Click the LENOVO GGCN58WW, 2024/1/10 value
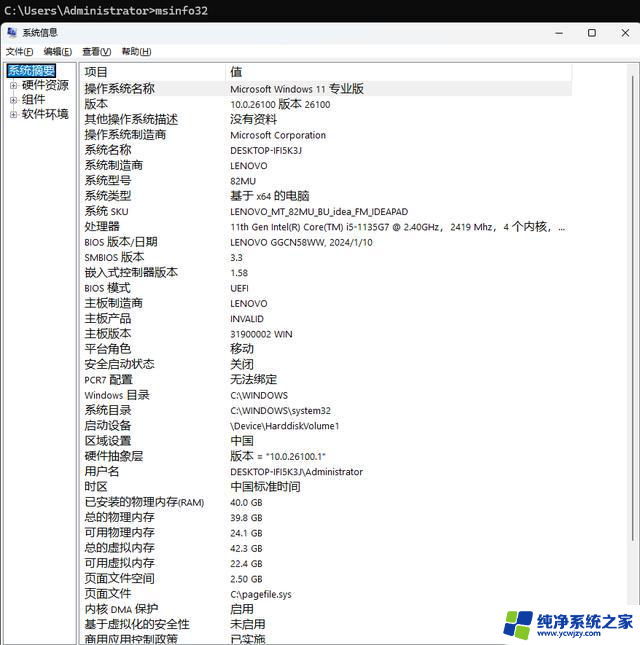The height and width of the screenshot is (645, 640). click(301, 242)
